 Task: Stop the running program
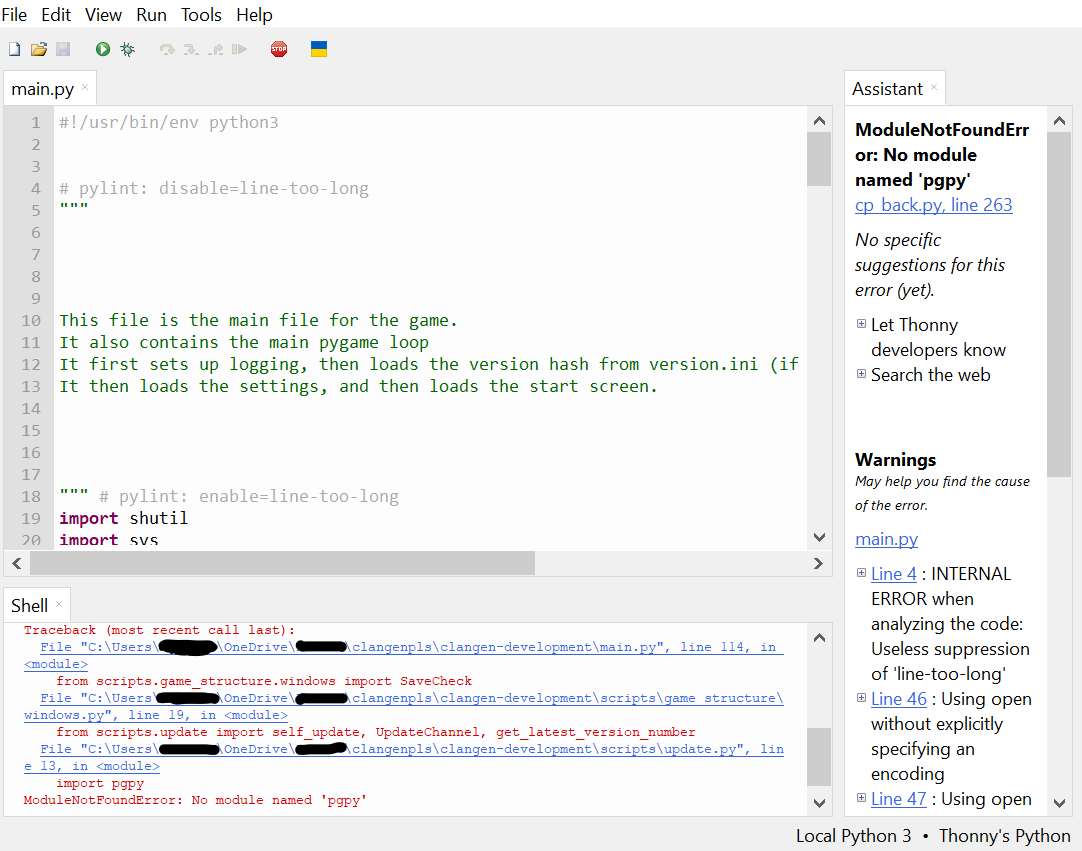pyautogui.click(x=279, y=48)
